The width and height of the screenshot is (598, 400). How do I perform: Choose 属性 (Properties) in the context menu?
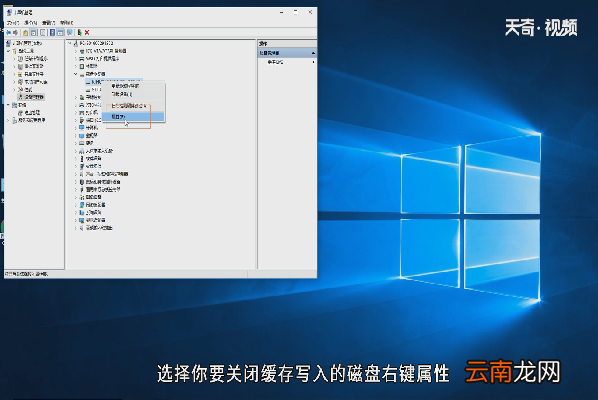tap(133, 117)
